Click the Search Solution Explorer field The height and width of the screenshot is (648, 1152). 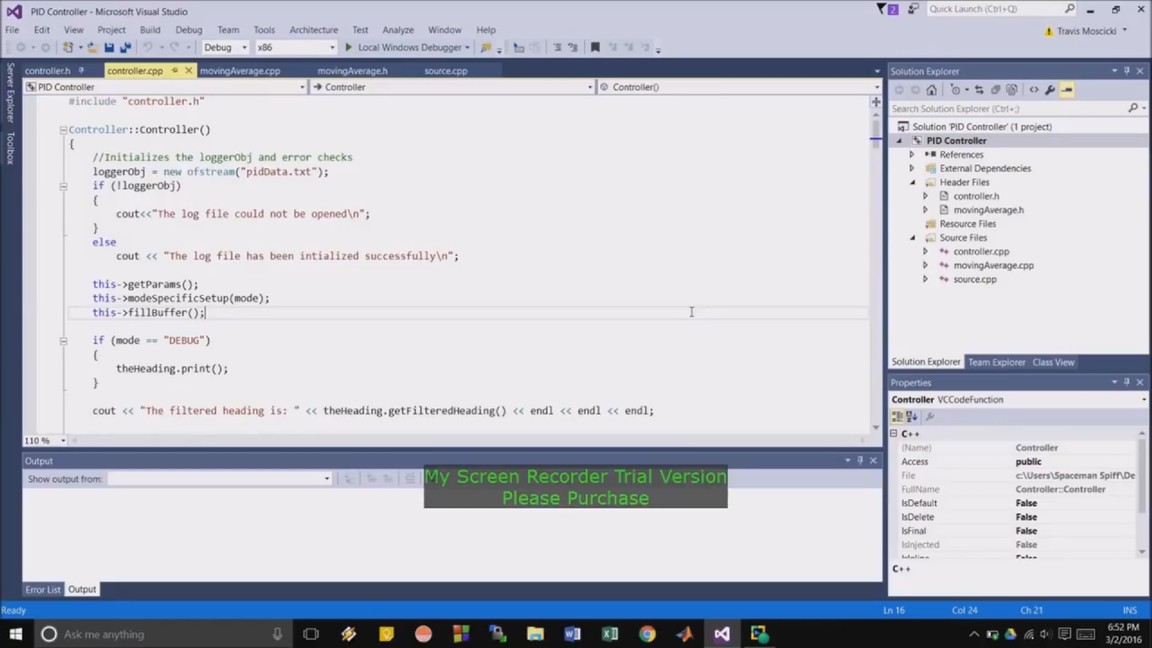point(1008,108)
